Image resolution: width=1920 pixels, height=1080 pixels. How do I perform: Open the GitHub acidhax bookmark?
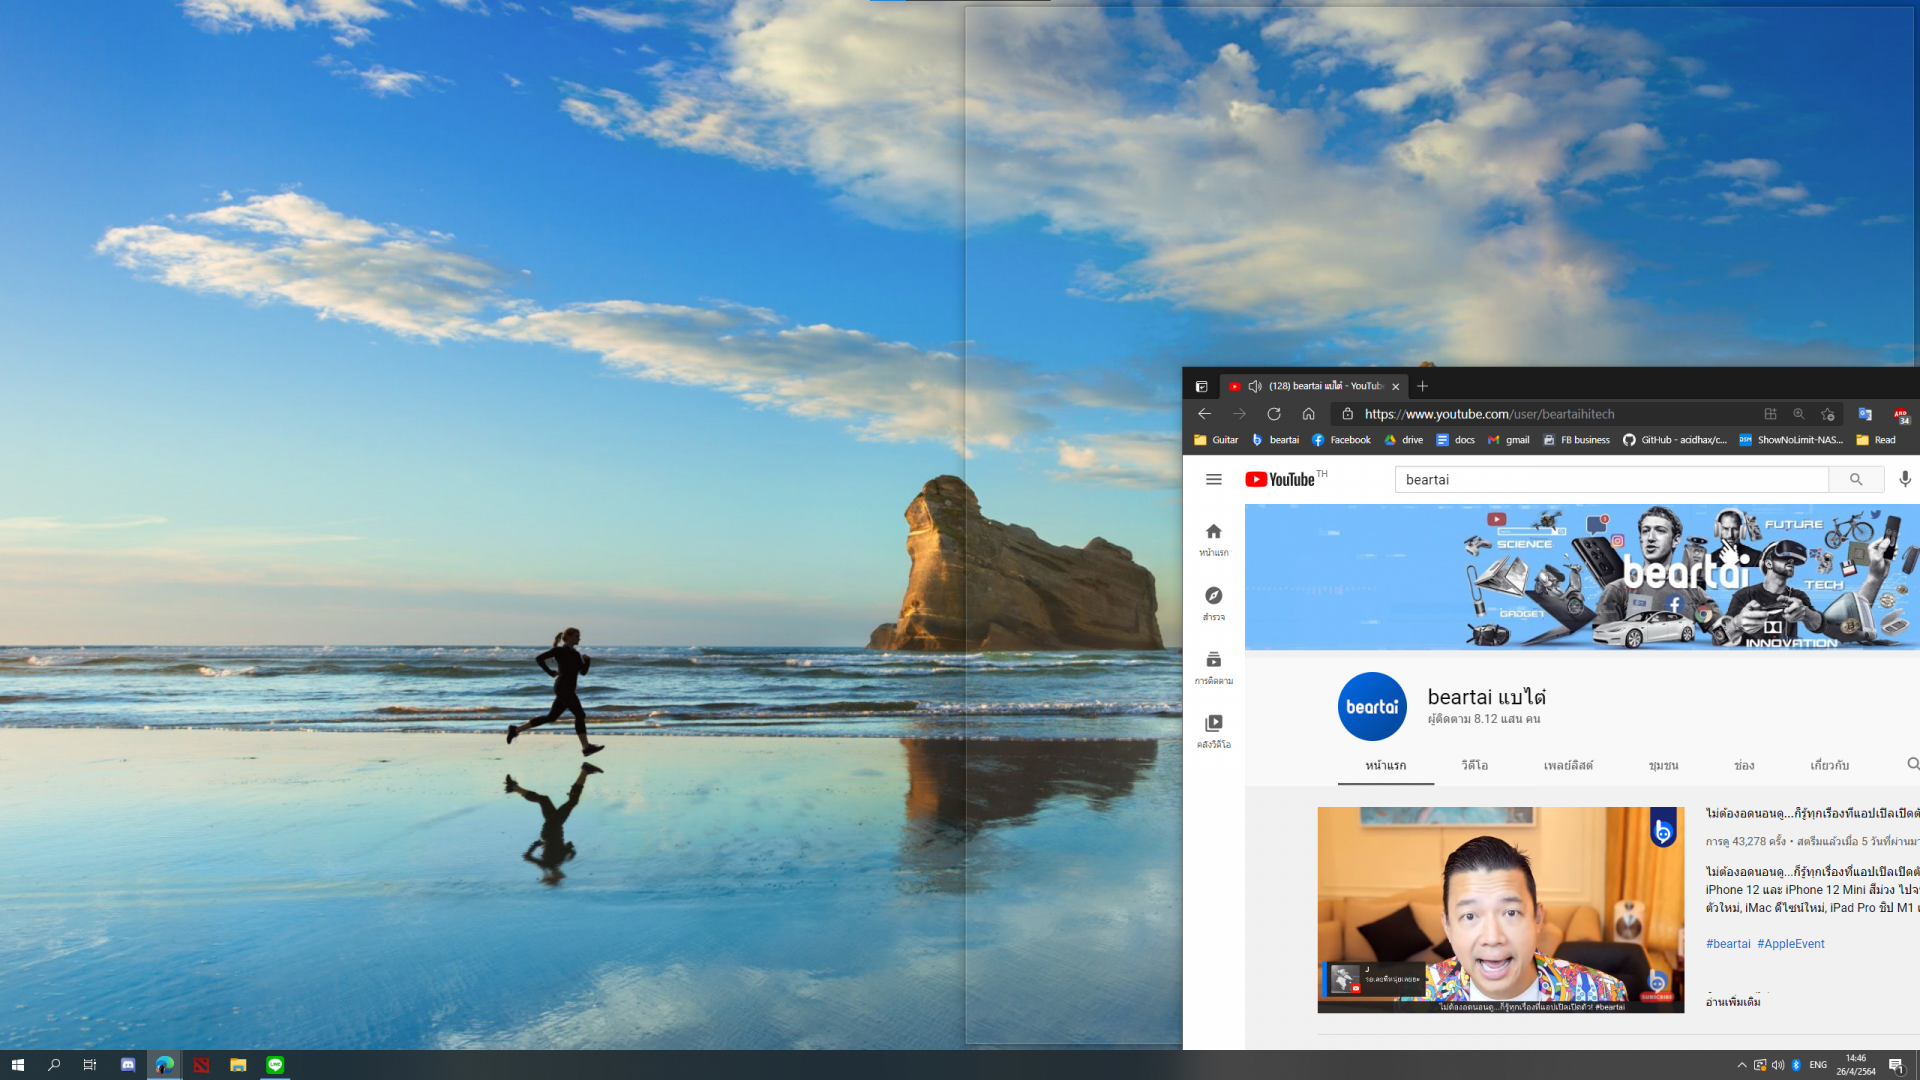pyautogui.click(x=1675, y=440)
